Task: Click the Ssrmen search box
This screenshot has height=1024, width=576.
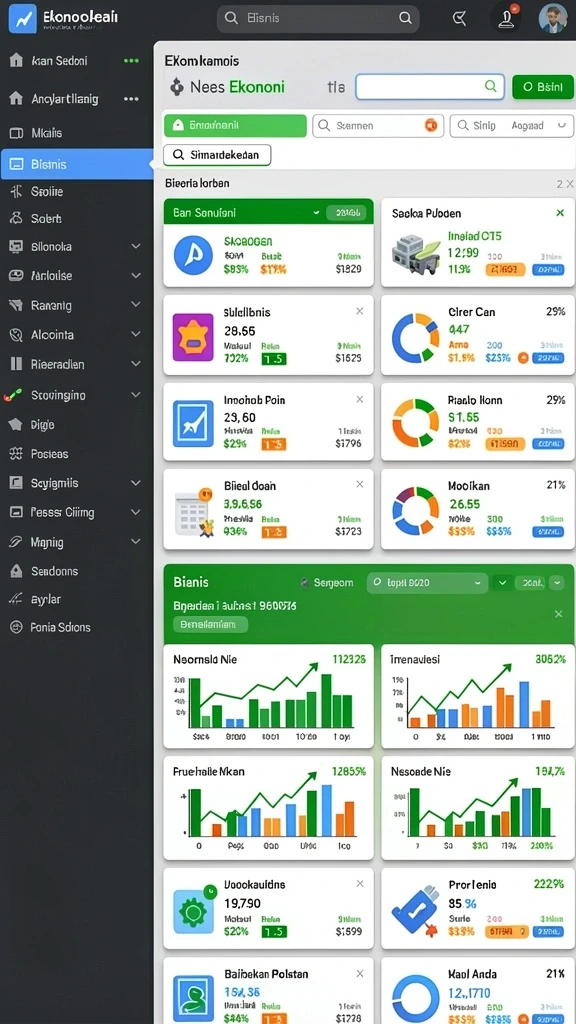Action: point(378,125)
